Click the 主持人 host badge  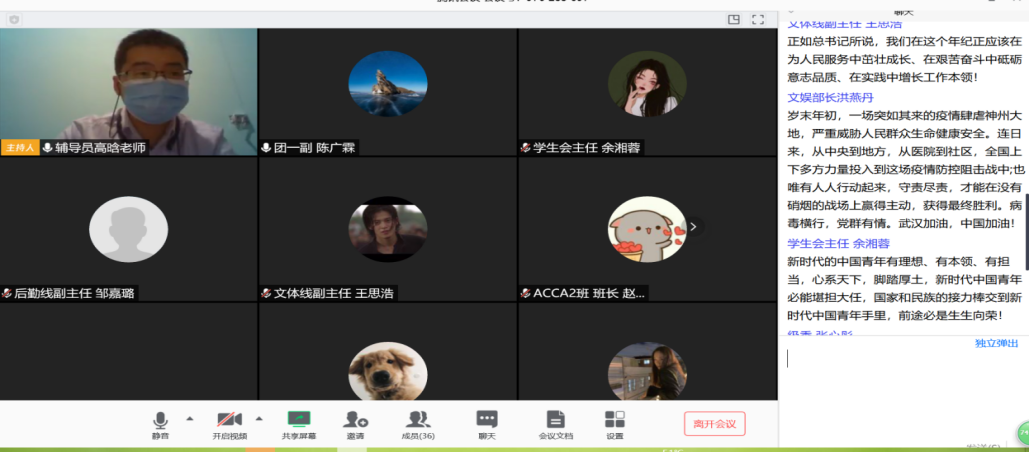[20, 148]
